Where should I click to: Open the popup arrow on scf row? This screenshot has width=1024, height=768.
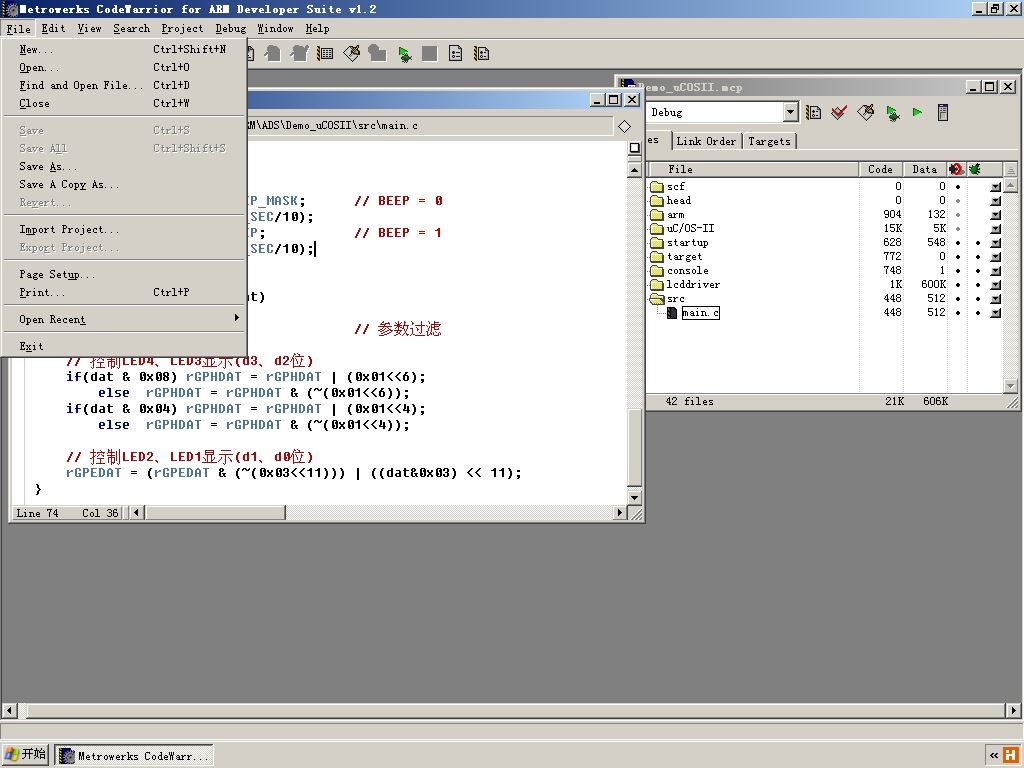click(x=995, y=187)
